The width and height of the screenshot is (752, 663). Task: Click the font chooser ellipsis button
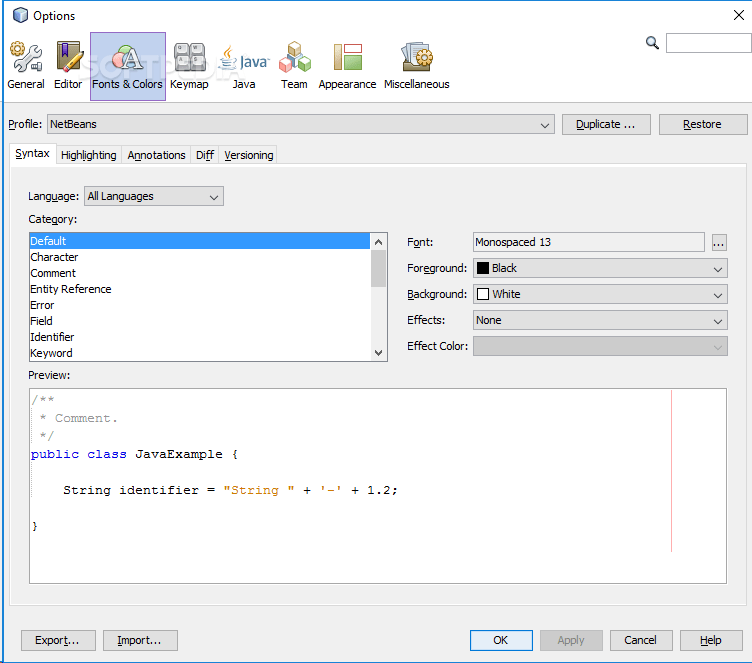718,243
